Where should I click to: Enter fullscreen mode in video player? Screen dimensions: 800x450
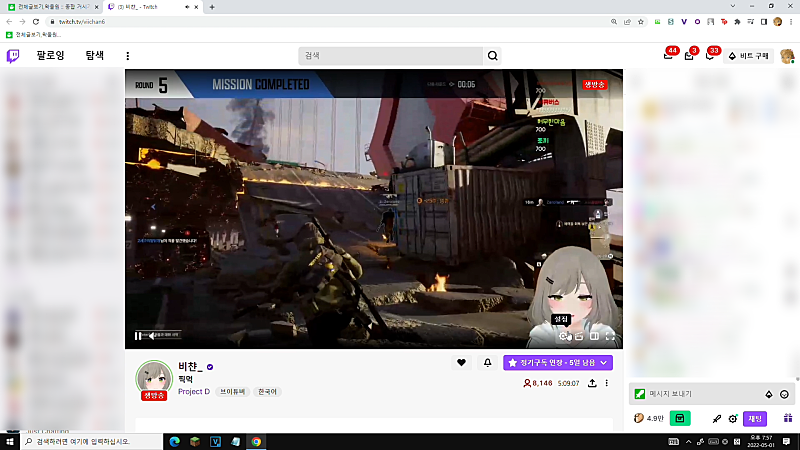(x=610, y=336)
